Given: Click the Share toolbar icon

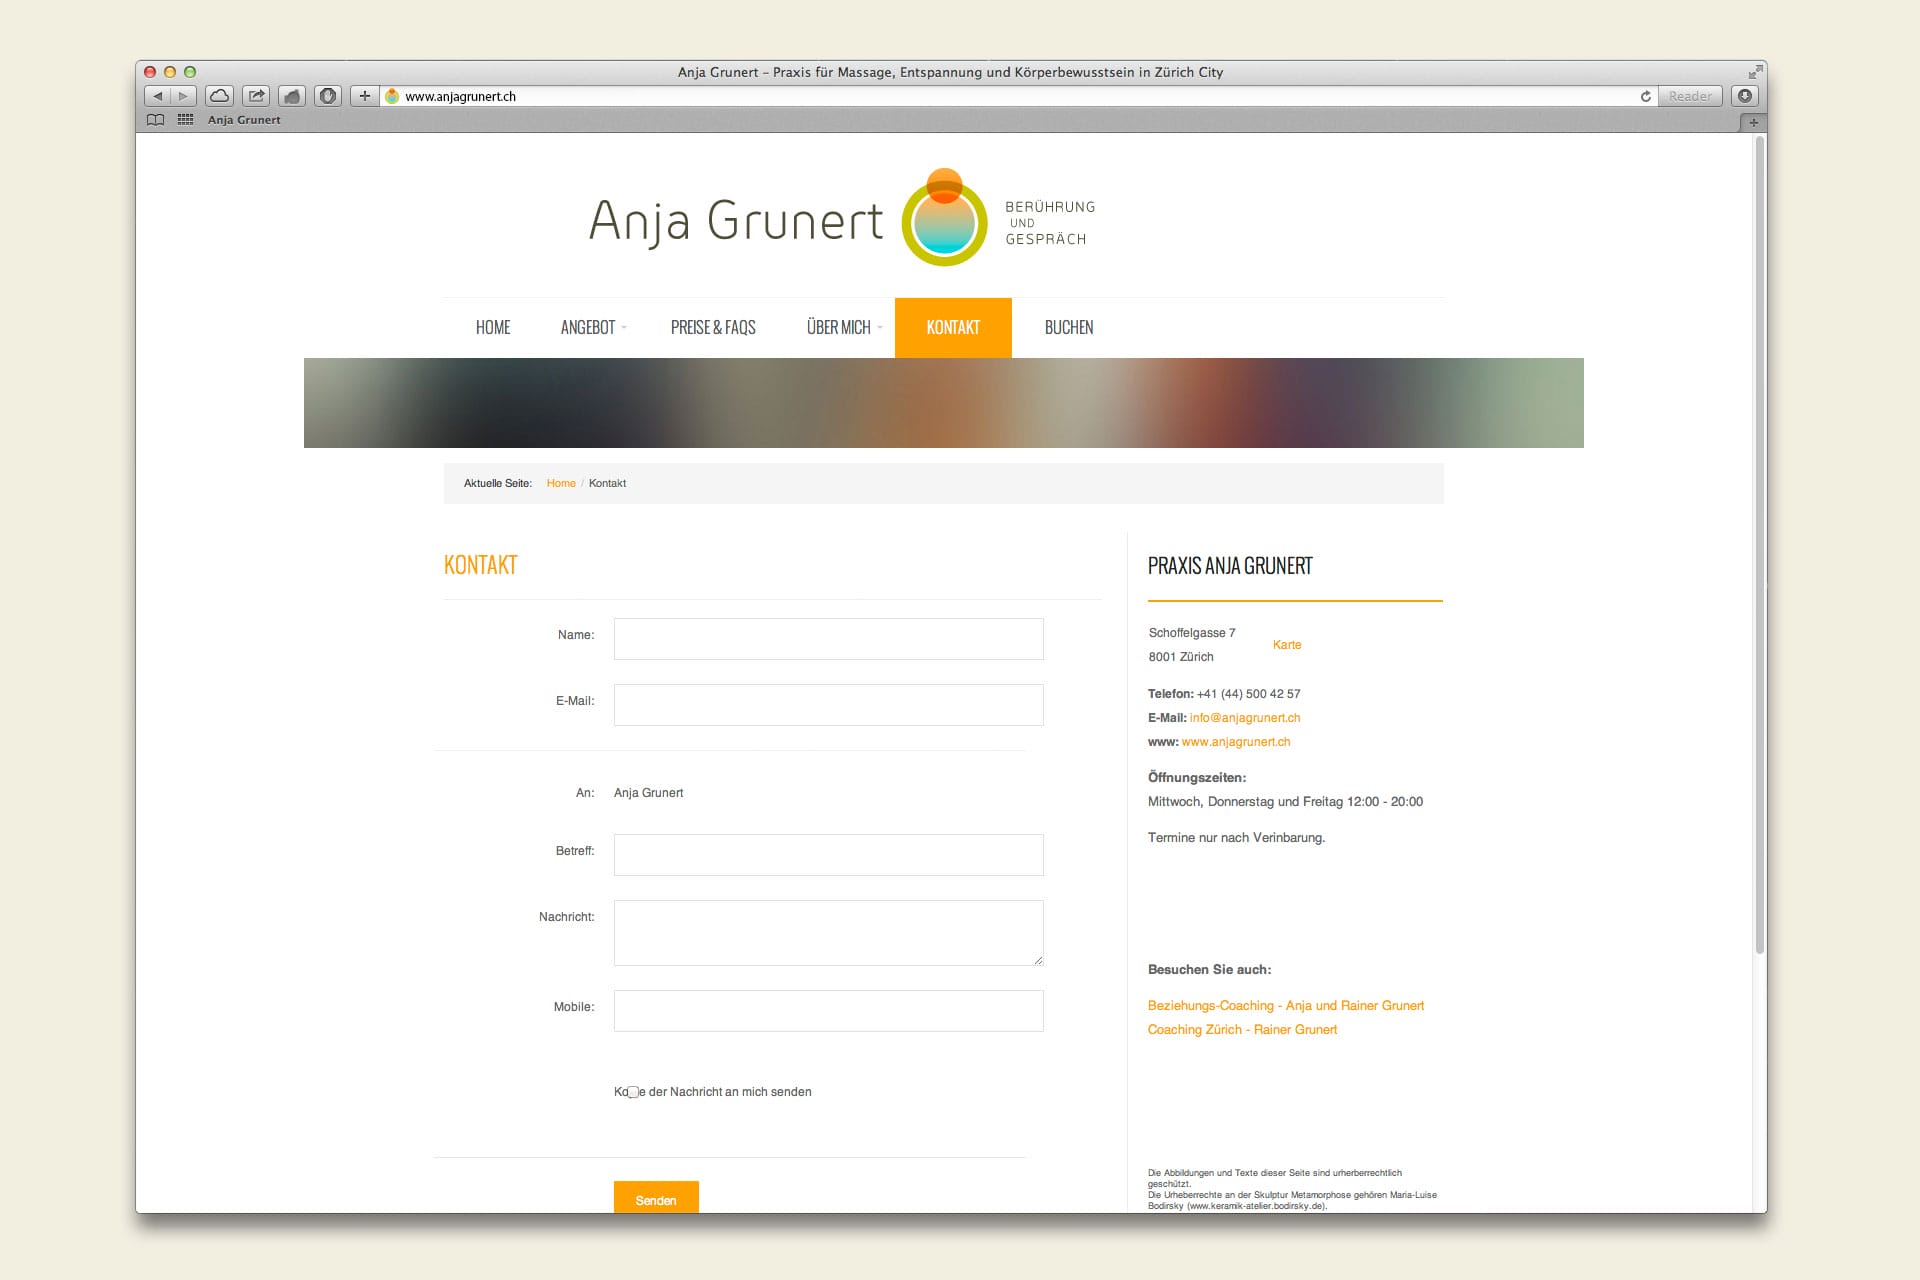Looking at the screenshot, I should [256, 96].
